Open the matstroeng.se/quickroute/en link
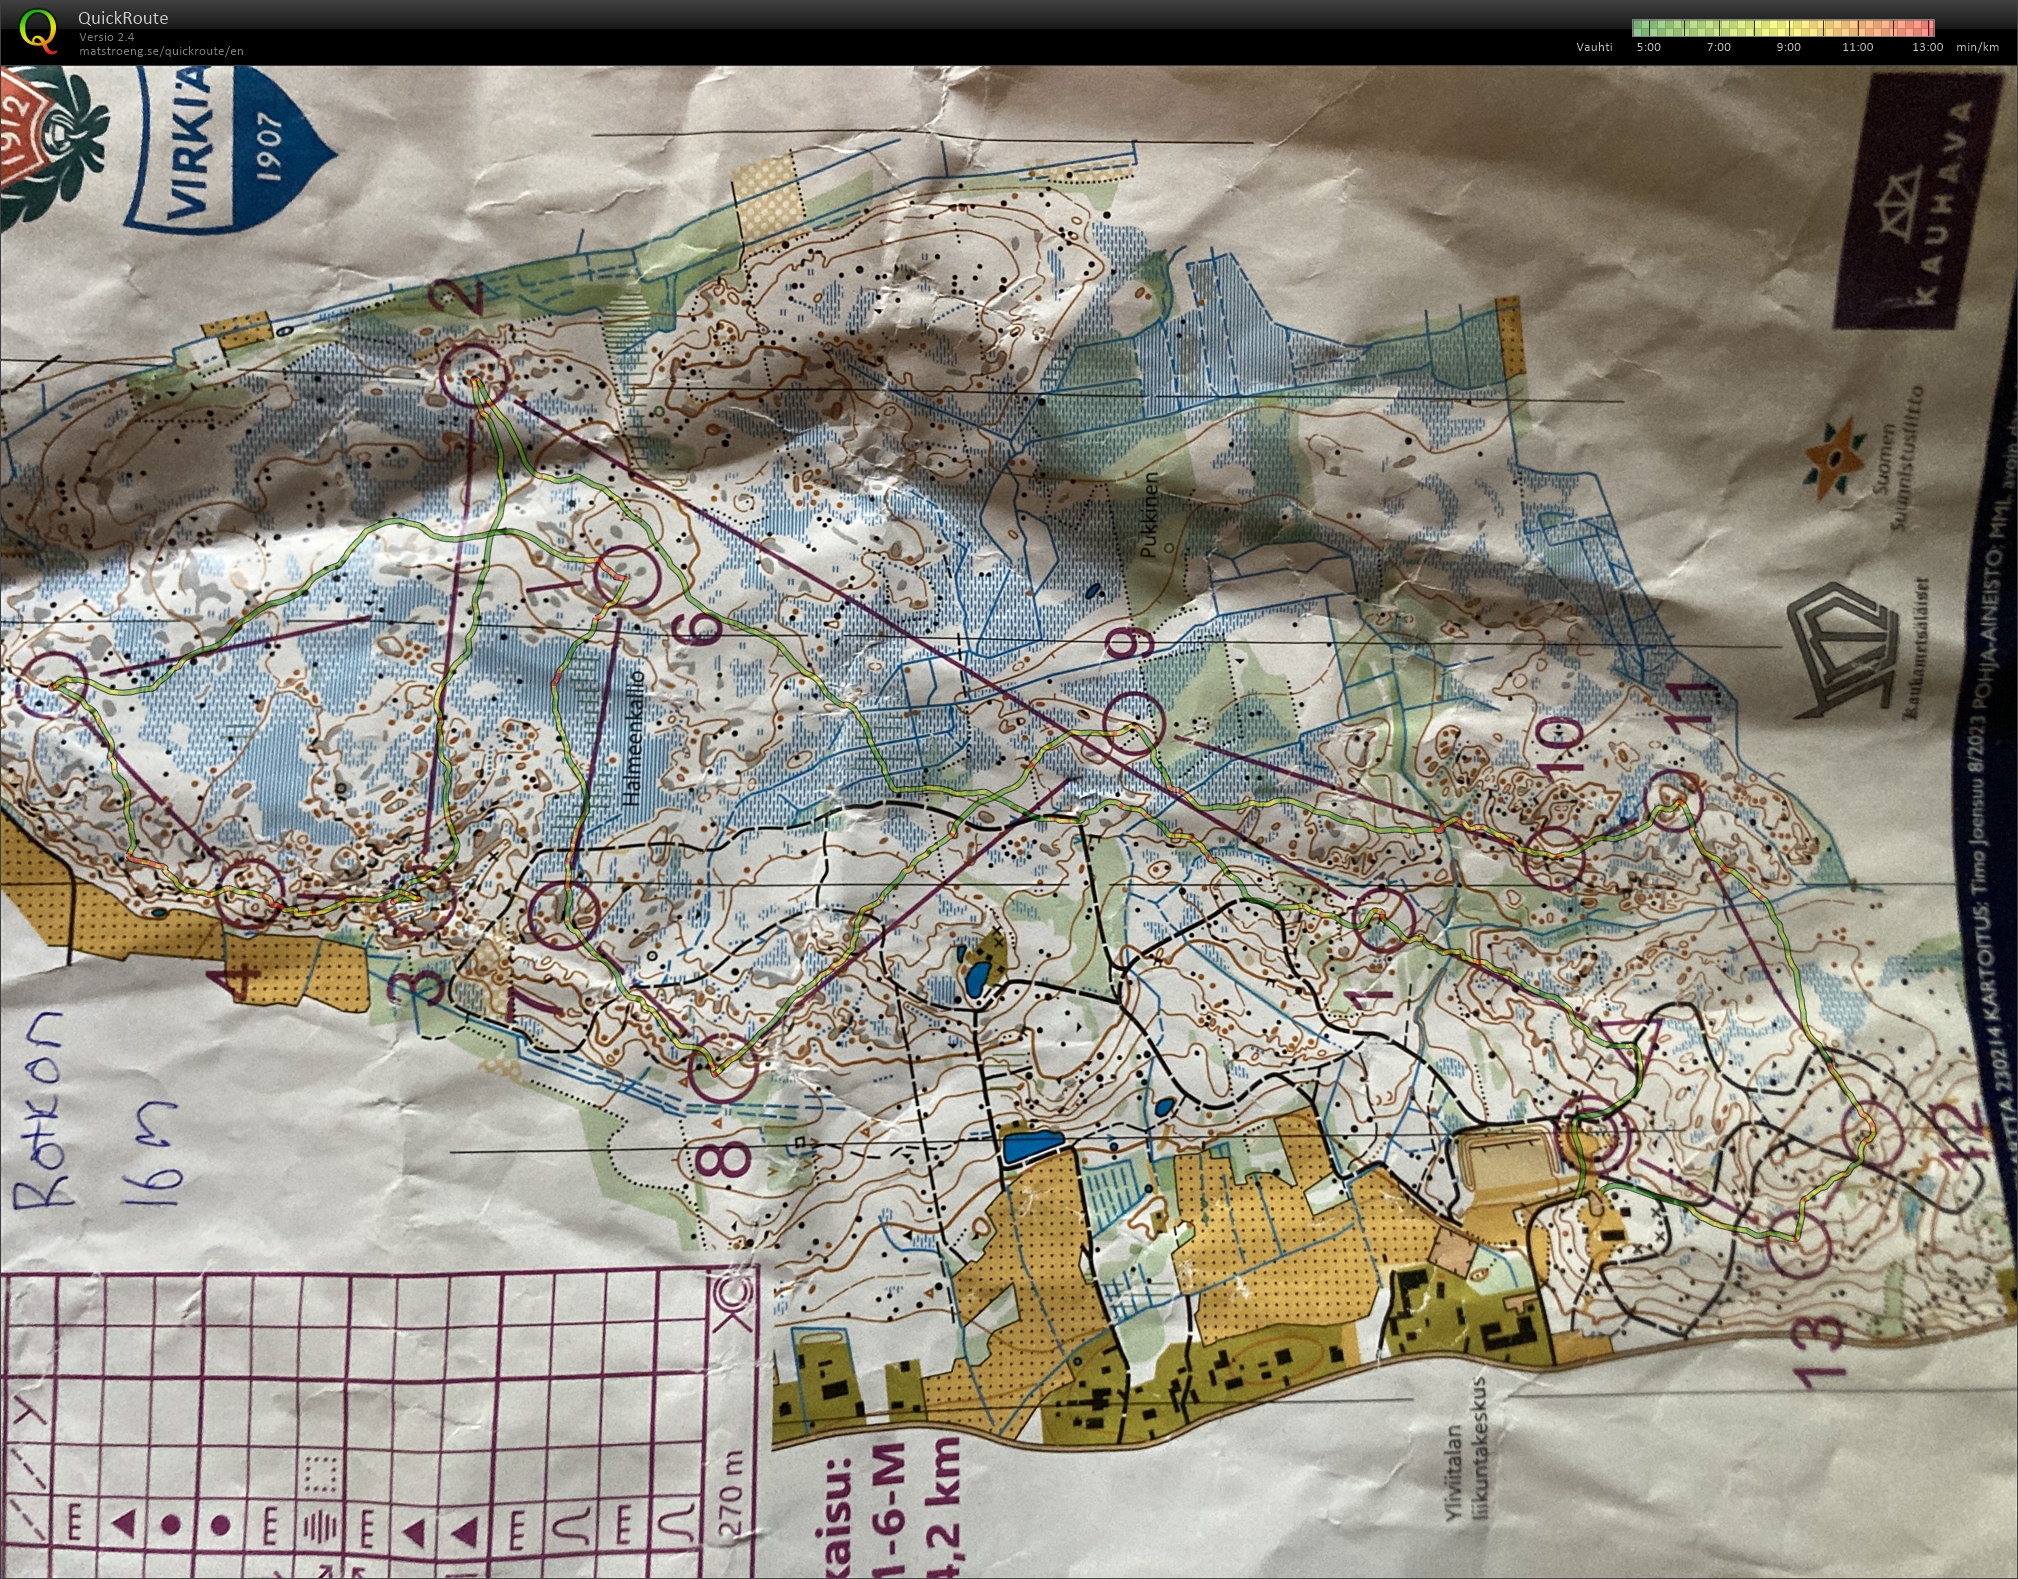The image size is (2018, 1579). point(161,51)
